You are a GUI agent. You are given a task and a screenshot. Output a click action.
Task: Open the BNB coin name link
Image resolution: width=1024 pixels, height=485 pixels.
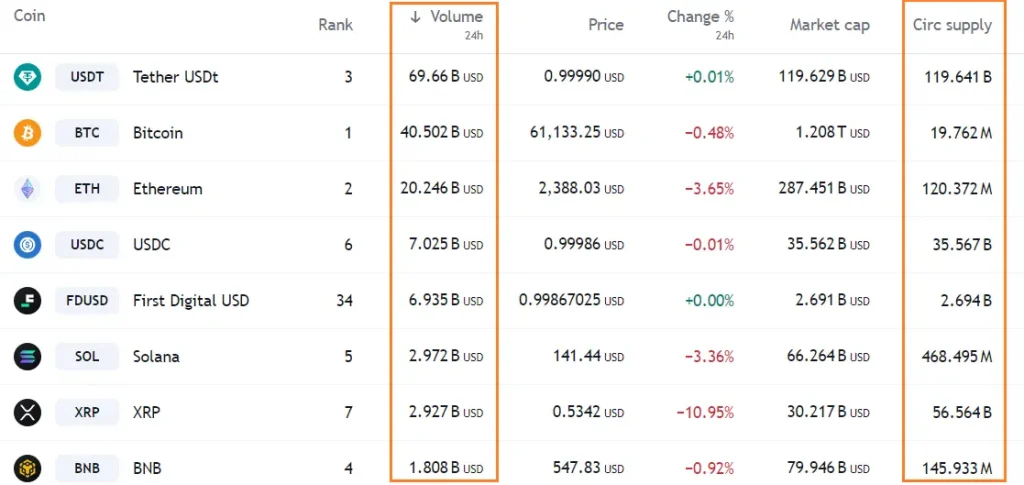147,468
